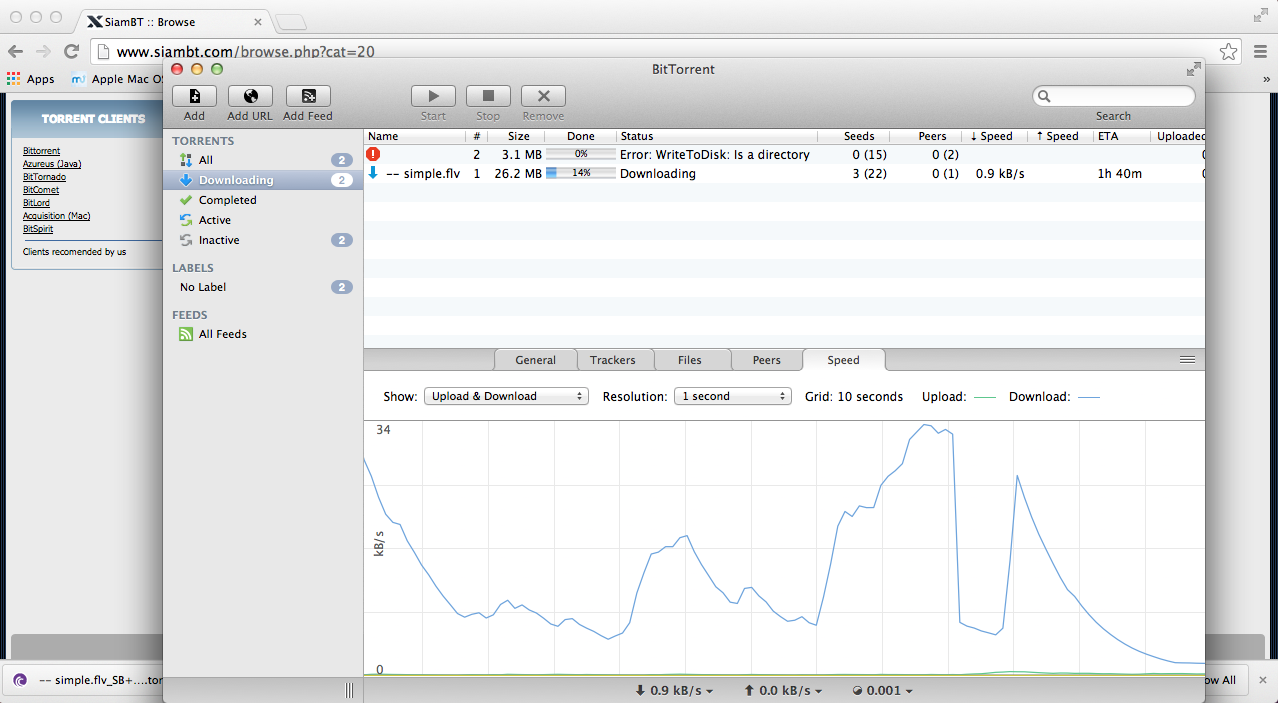Image resolution: width=1278 pixels, height=703 pixels.
Task: Open the BitTornado link on SiamBT page
Action: pyautogui.click(x=45, y=177)
